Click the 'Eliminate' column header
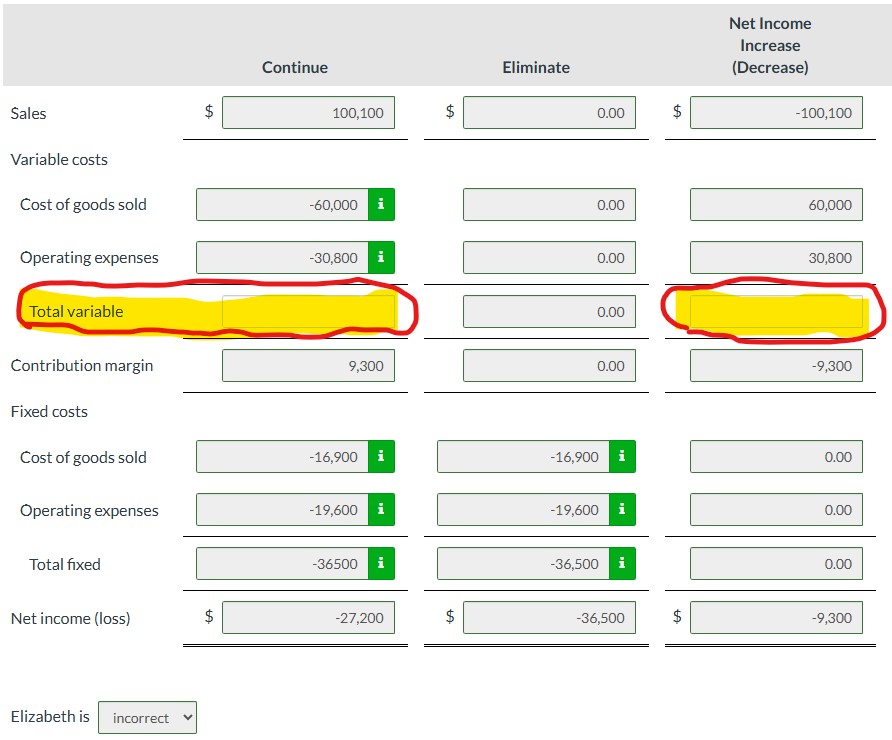The image size is (892, 740). click(x=536, y=67)
